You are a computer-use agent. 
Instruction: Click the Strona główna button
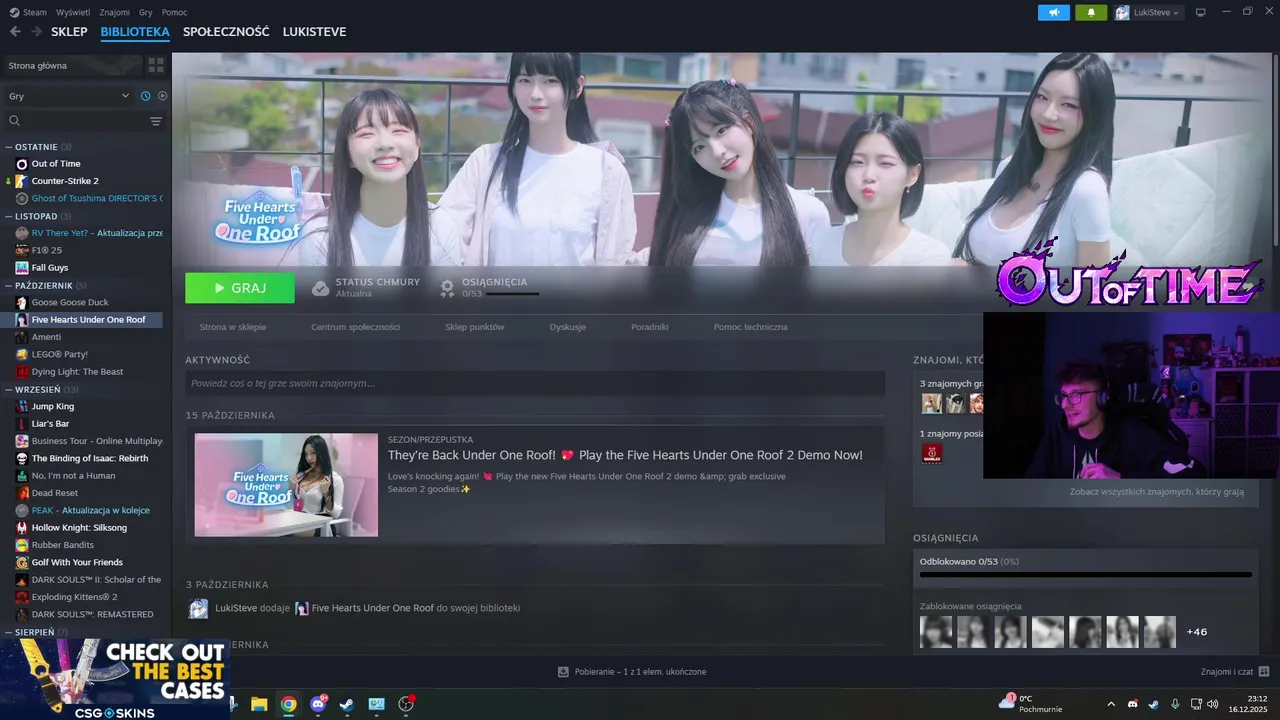[72, 65]
